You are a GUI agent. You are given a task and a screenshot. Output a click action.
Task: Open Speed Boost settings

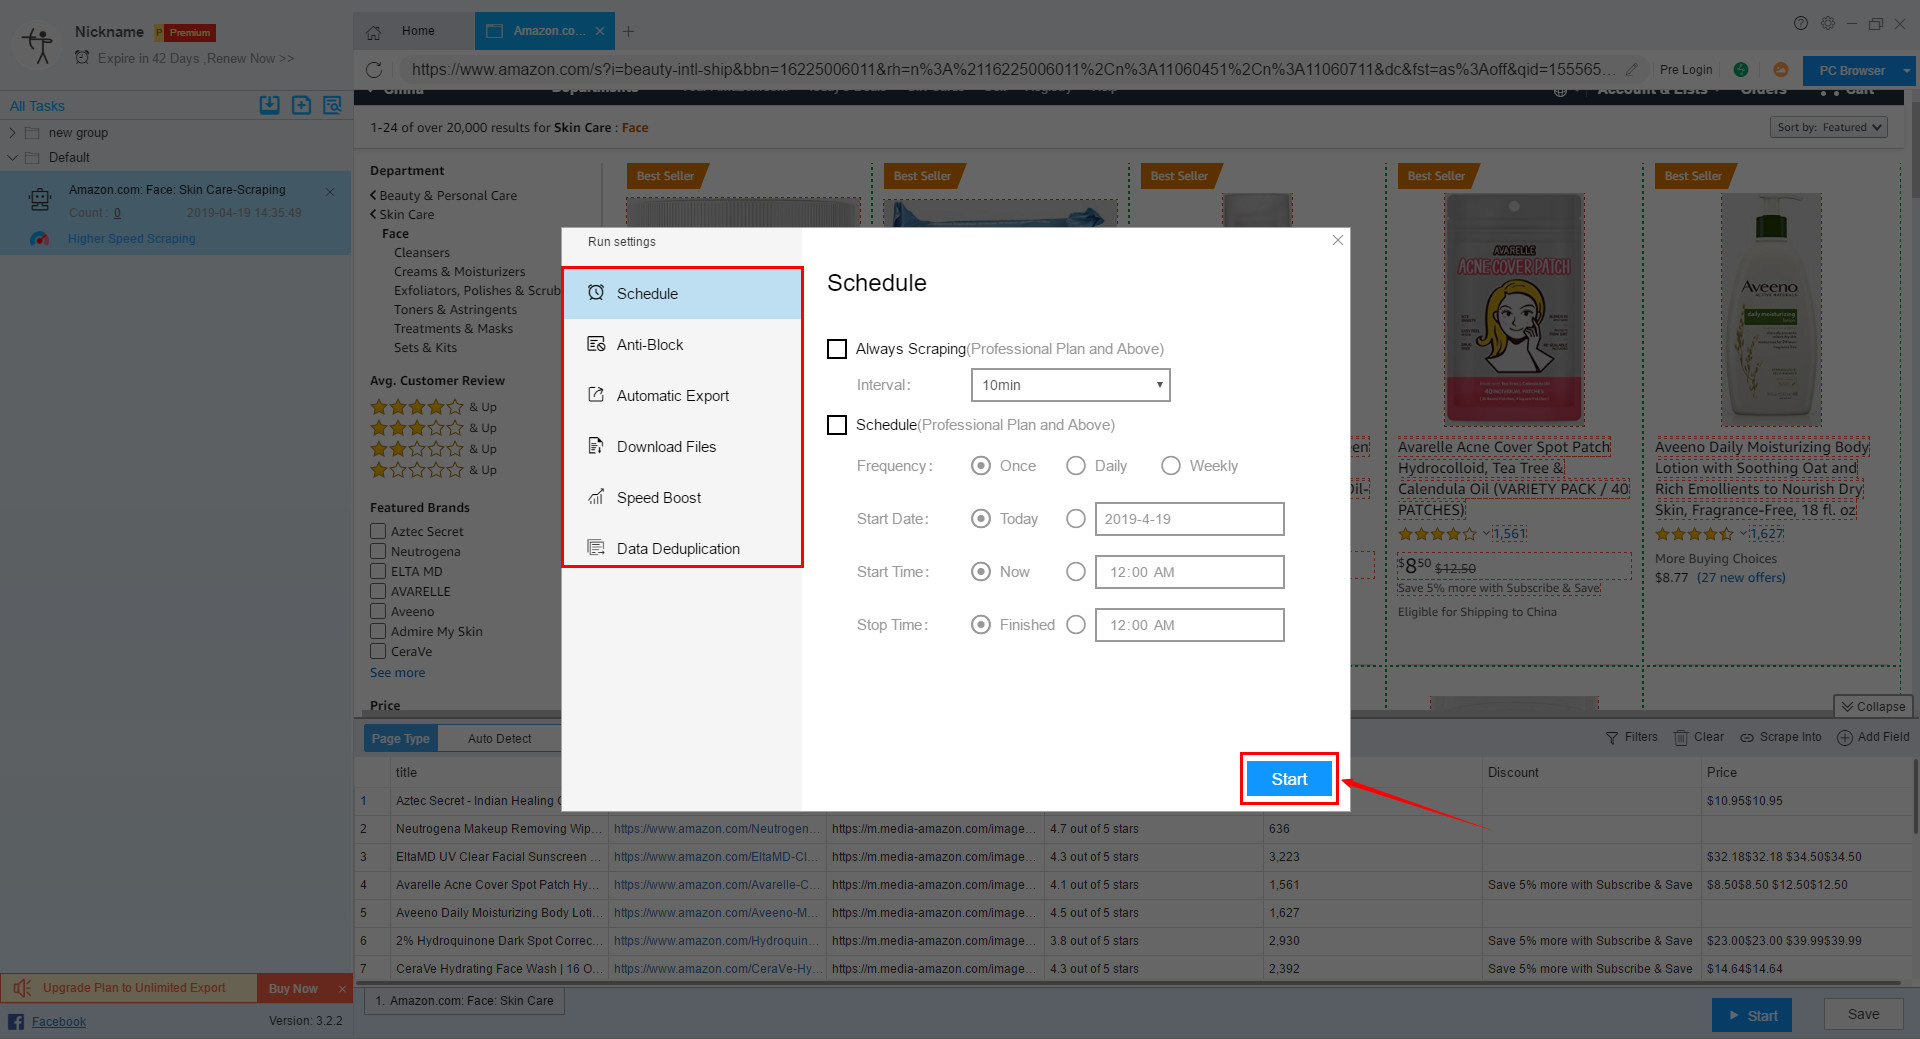(682, 497)
